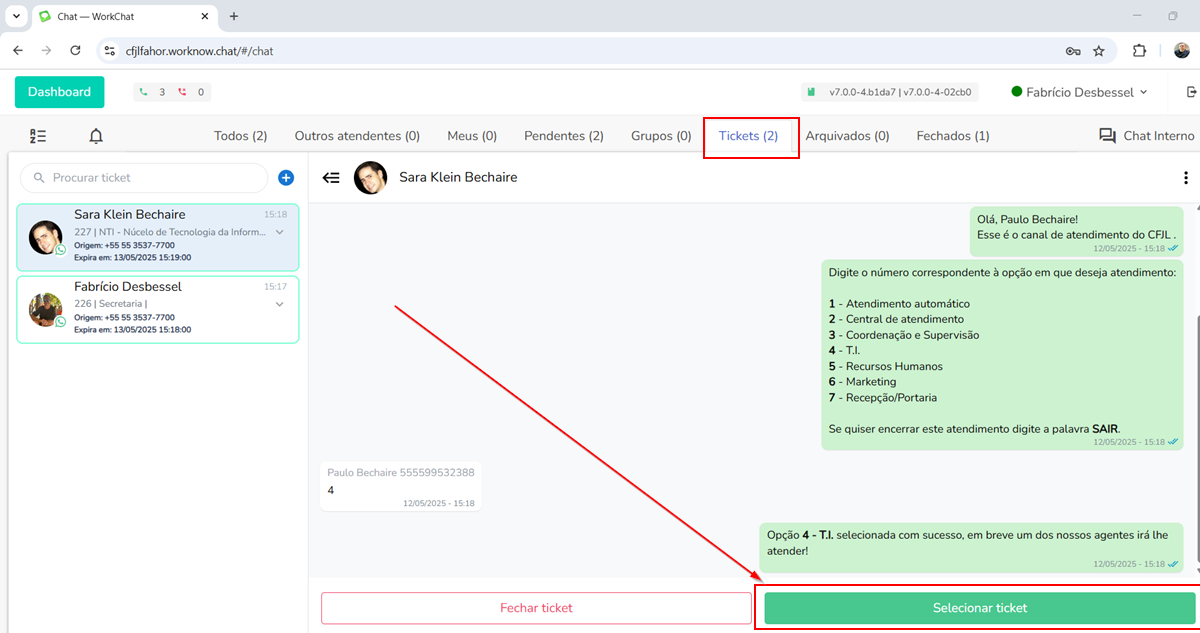Open browser extensions puzzle icon
1200x633 pixels.
[x=1139, y=51]
